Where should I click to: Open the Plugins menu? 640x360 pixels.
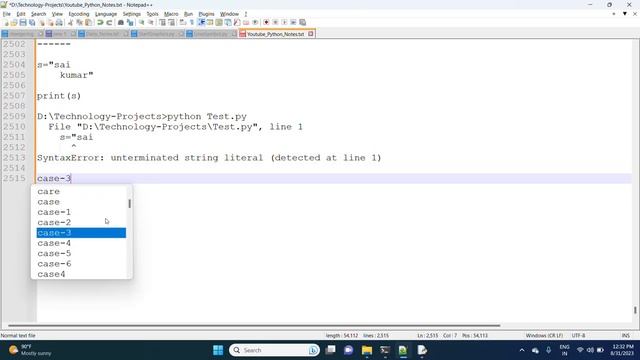(x=206, y=14)
